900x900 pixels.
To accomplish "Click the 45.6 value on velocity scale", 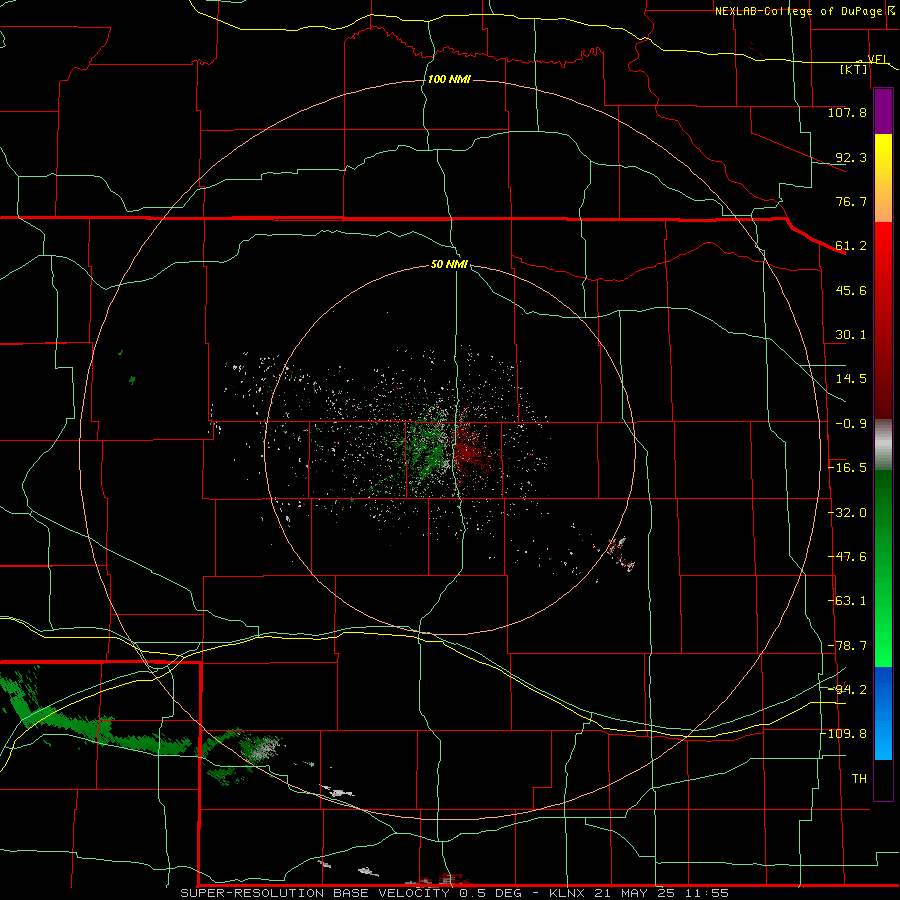I will [851, 290].
